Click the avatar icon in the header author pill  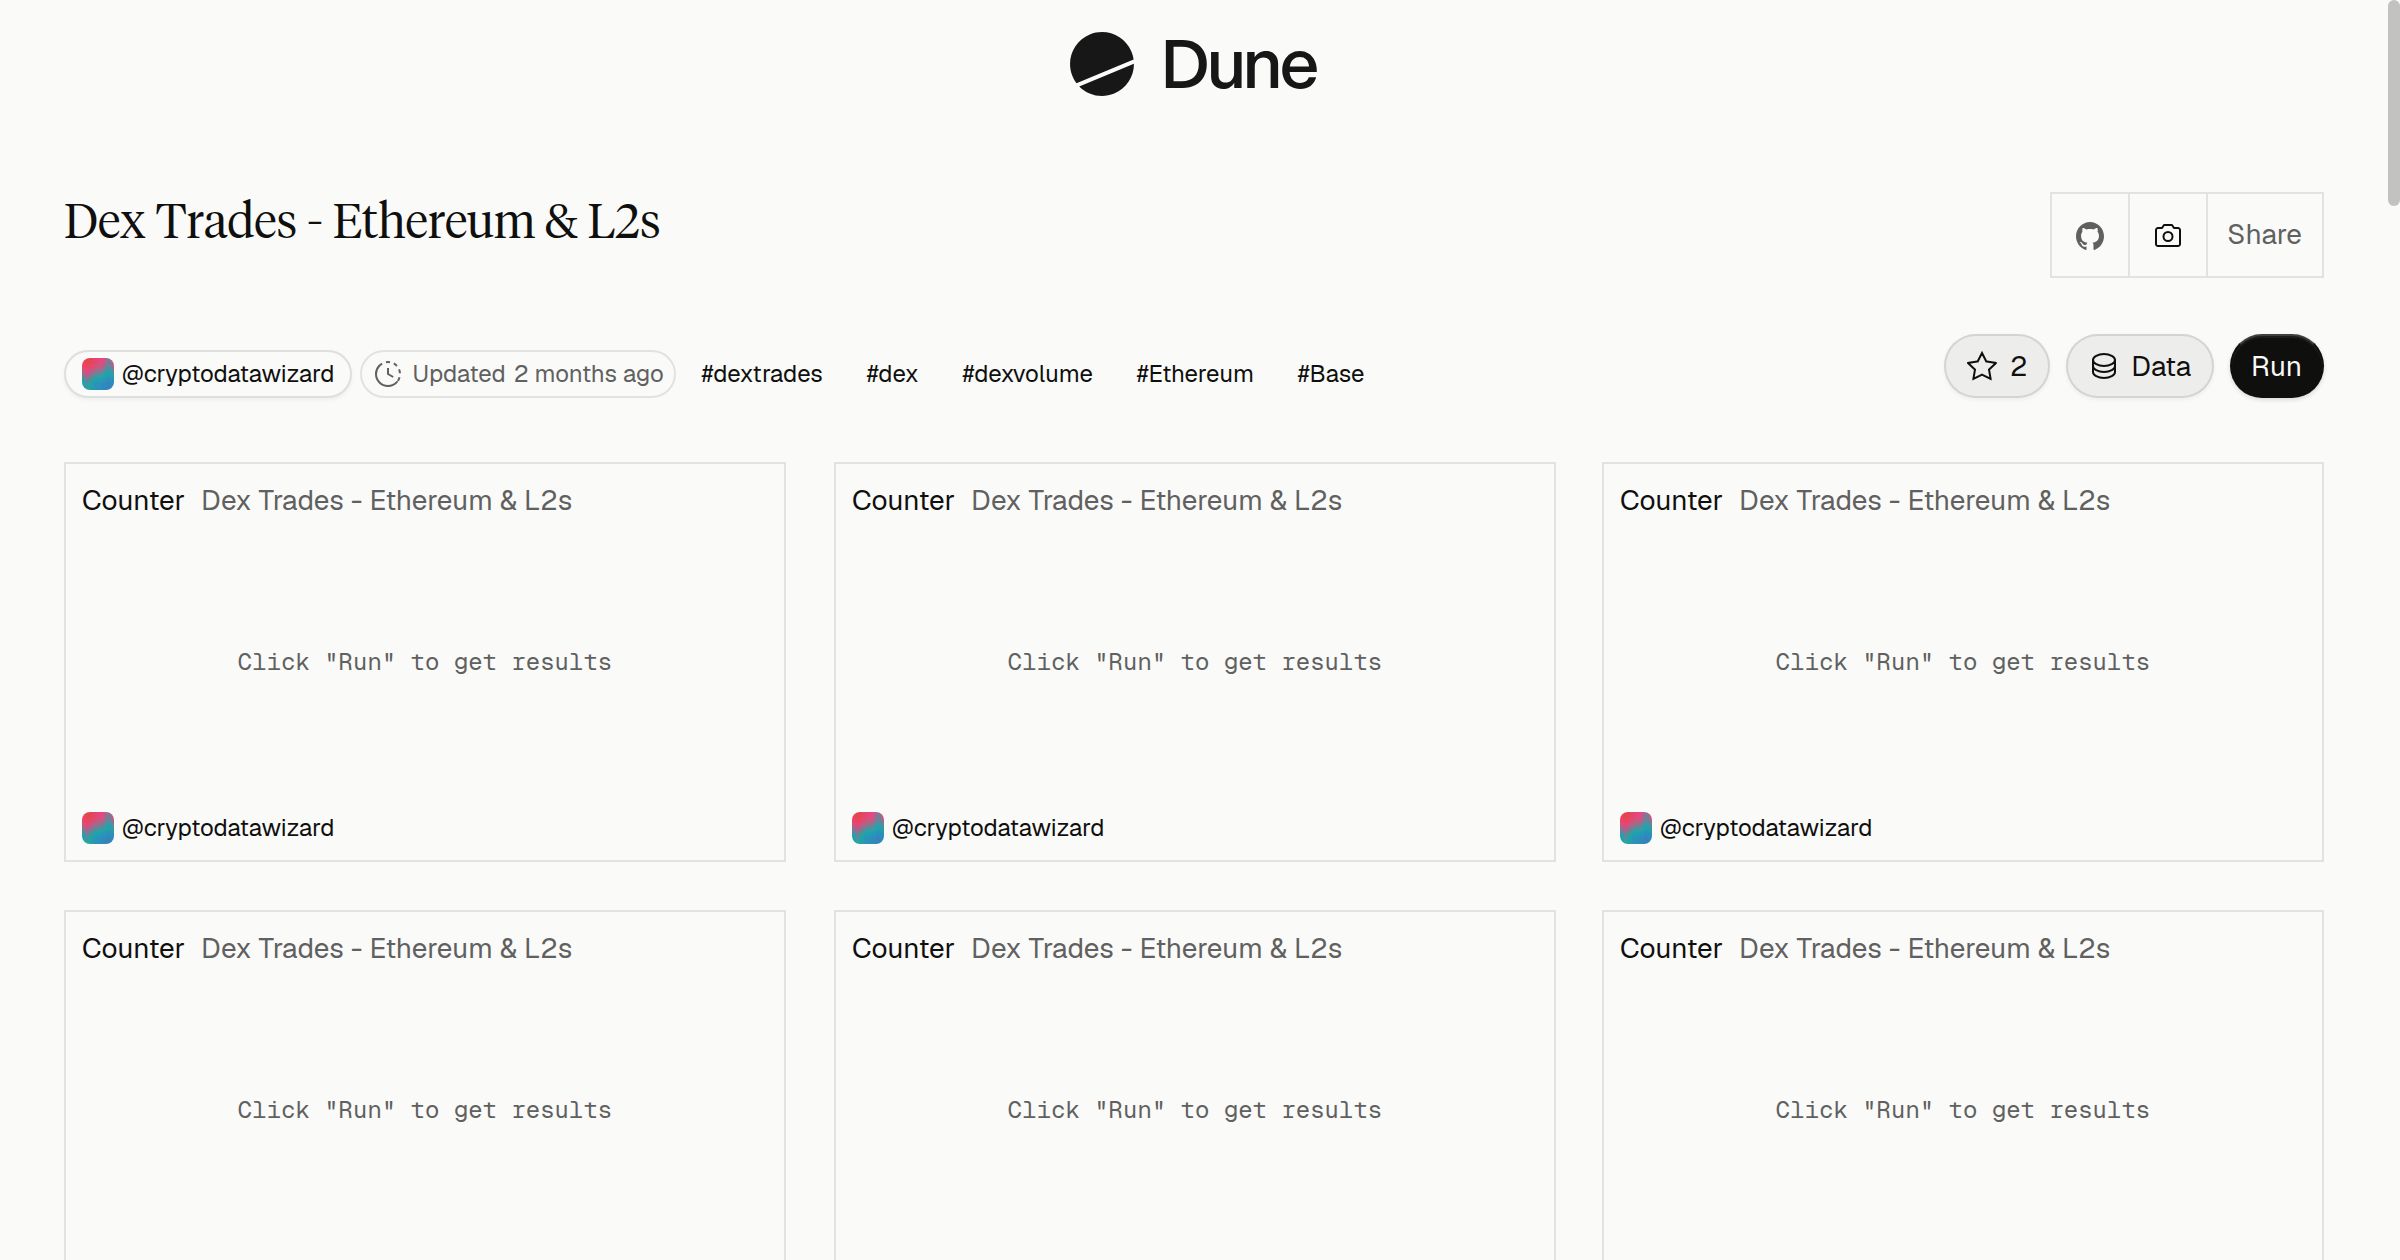coord(97,374)
